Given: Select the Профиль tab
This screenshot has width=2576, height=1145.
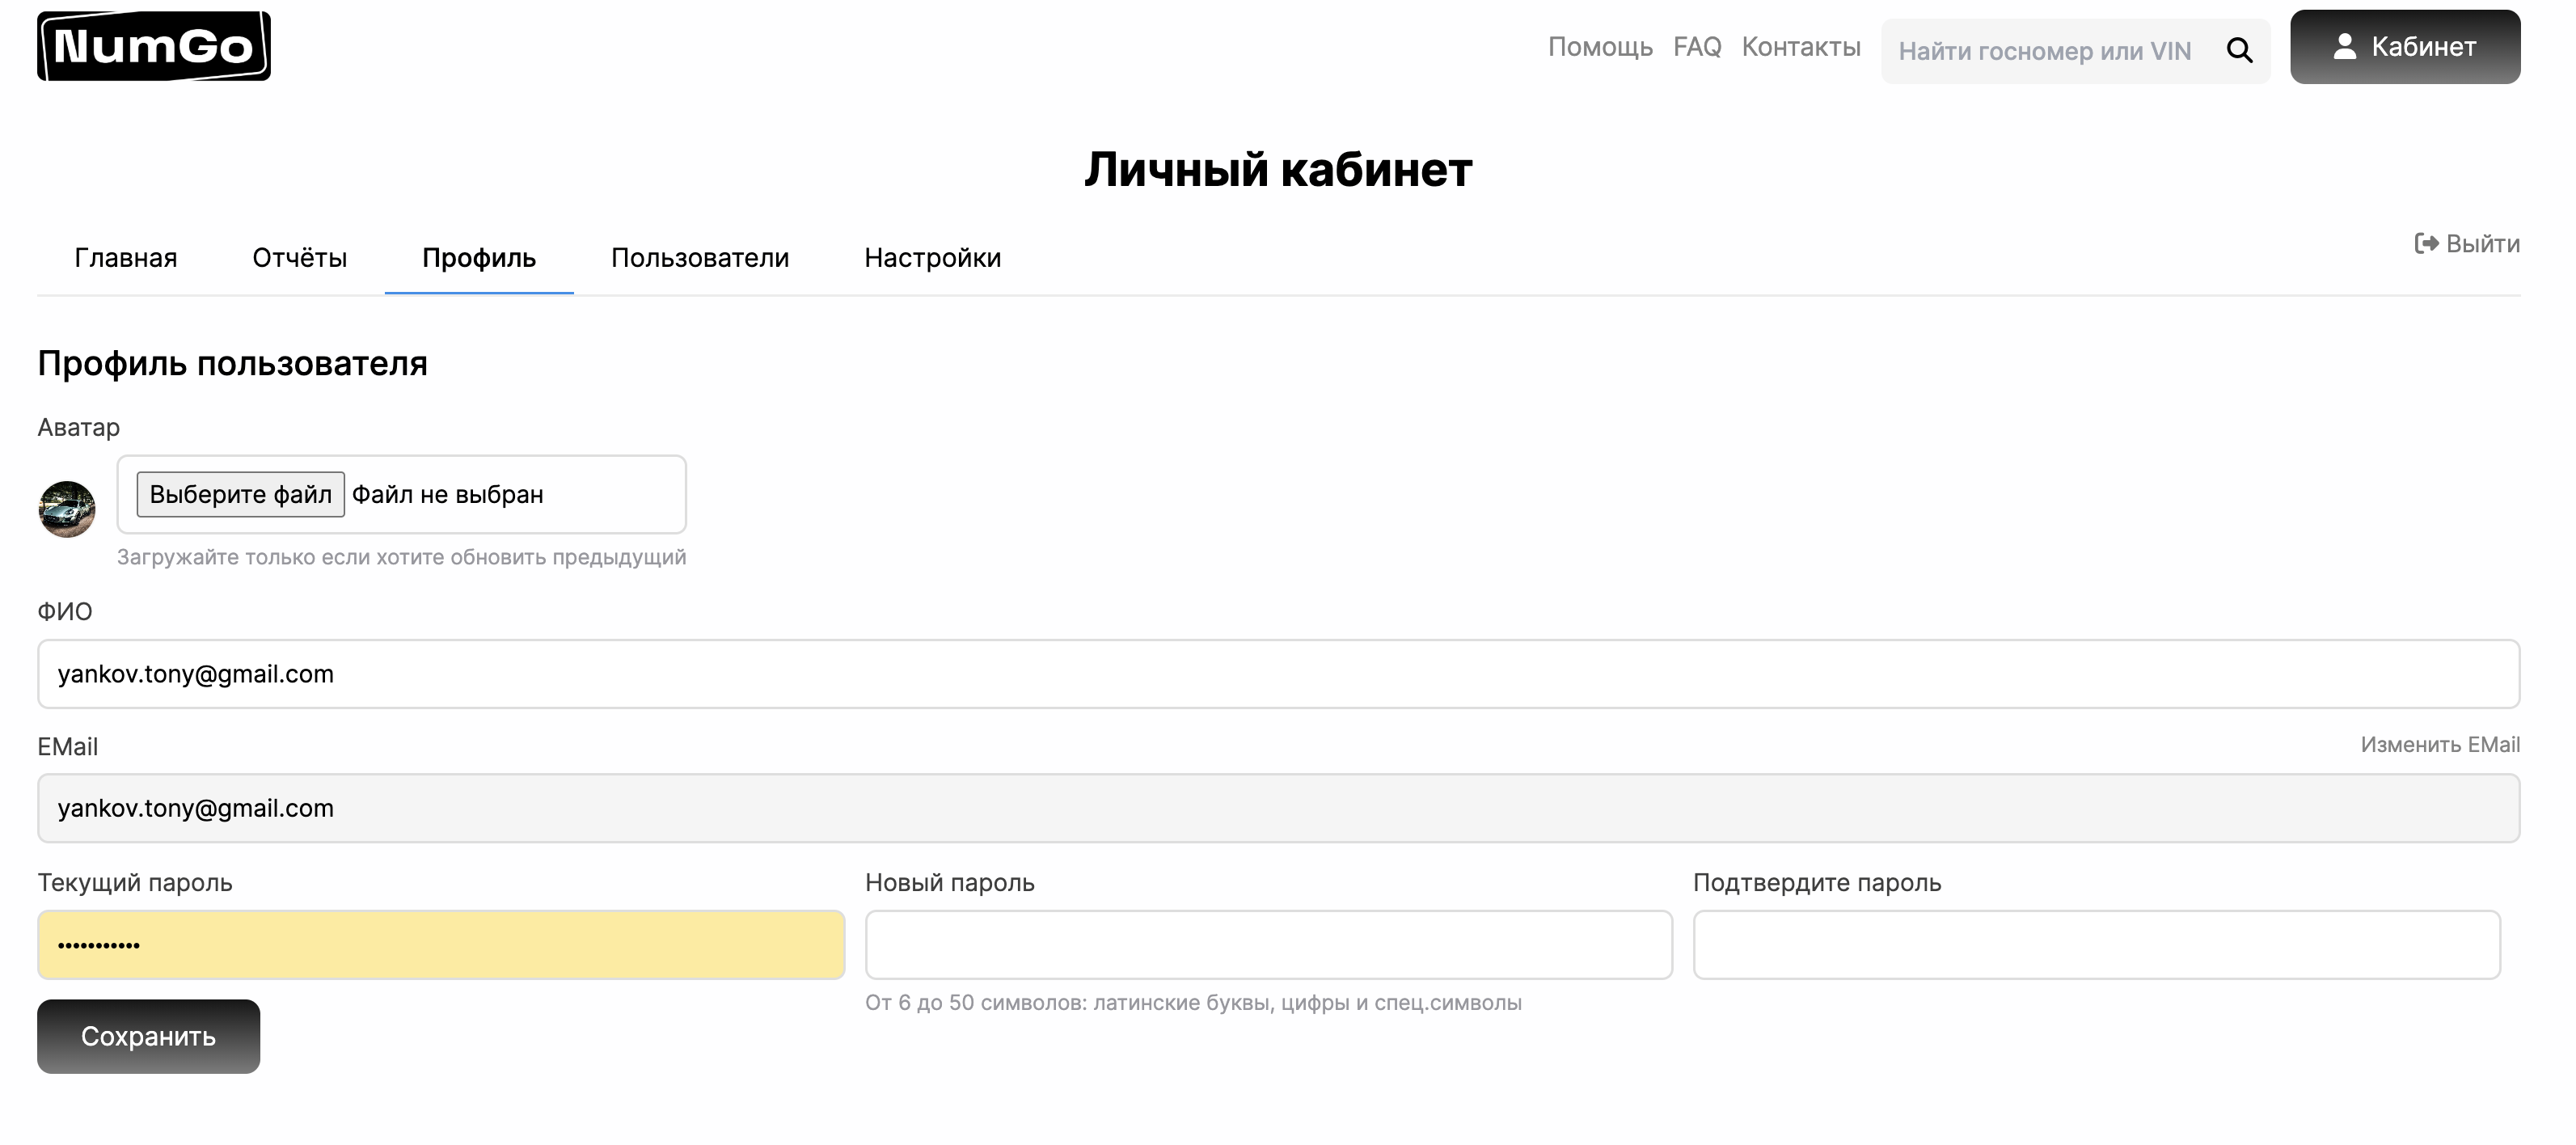Looking at the screenshot, I should [479, 258].
